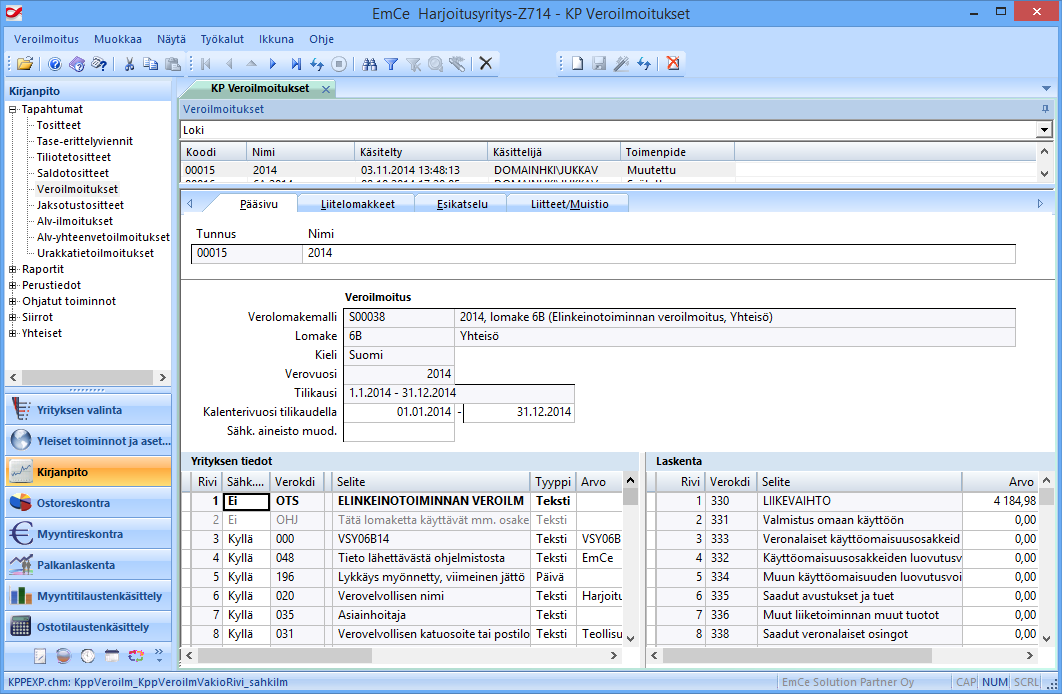Click the new blank document icon
The height and width of the screenshot is (694, 1062).
pyautogui.click(x=577, y=64)
